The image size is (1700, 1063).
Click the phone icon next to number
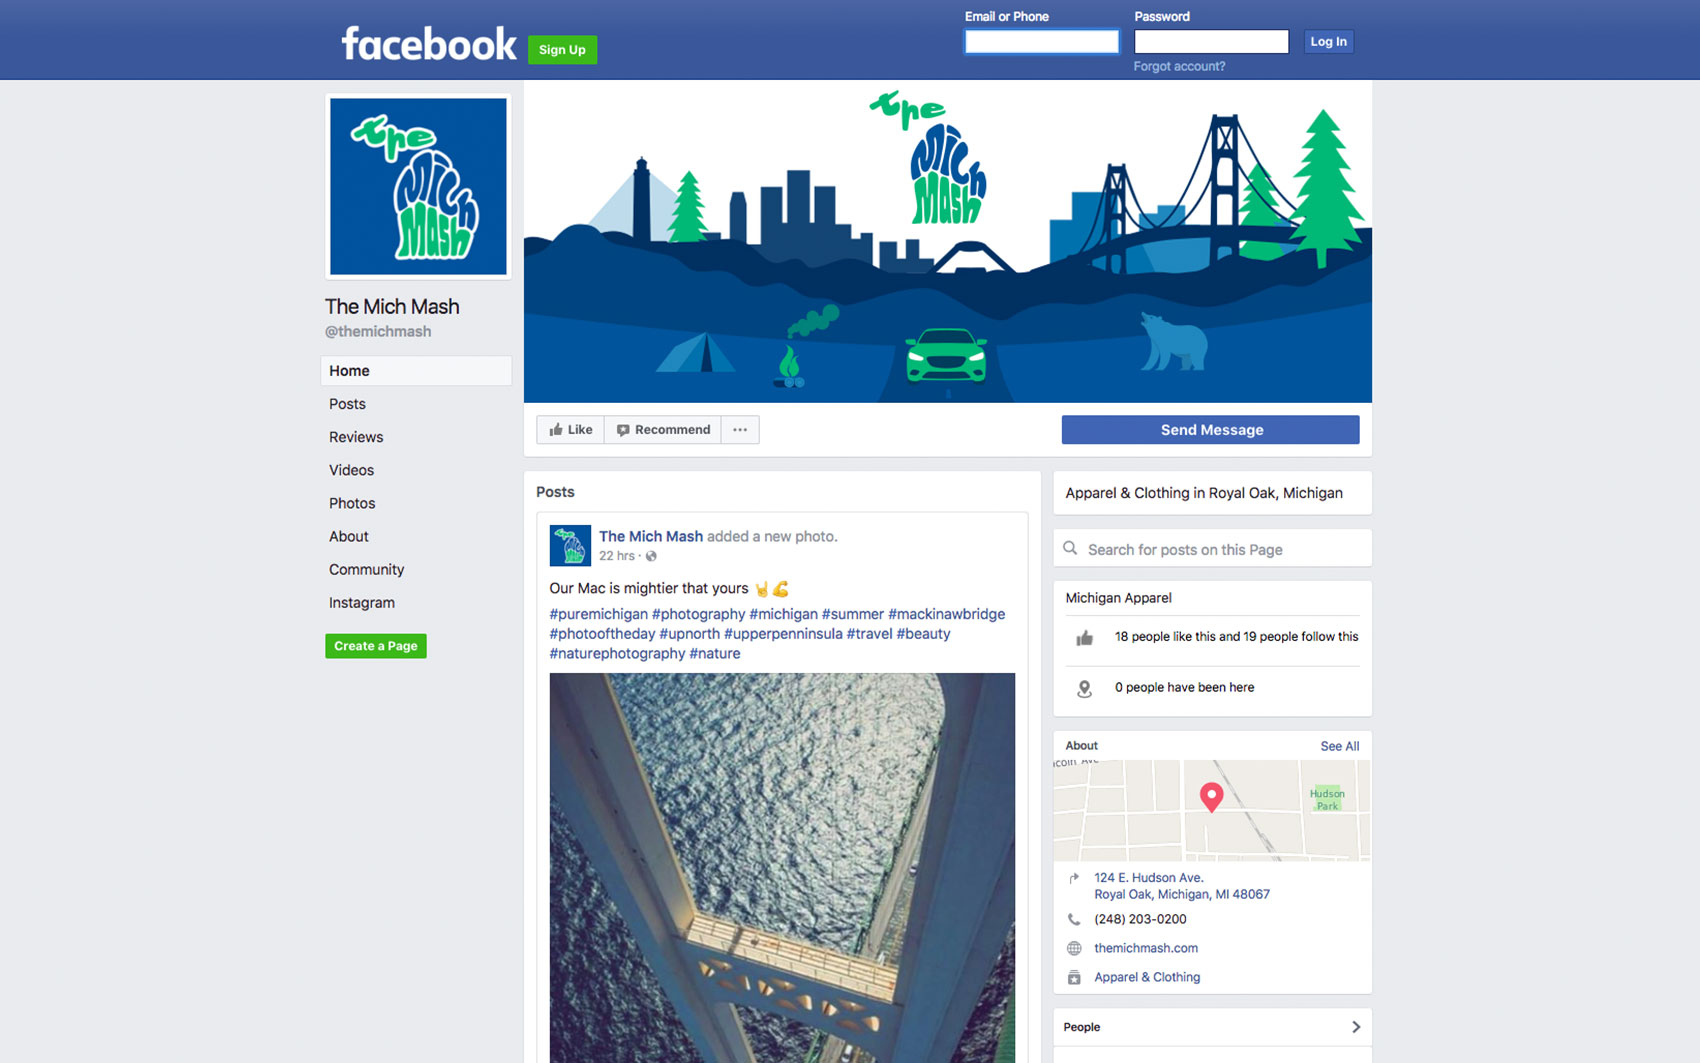(x=1074, y=919)
